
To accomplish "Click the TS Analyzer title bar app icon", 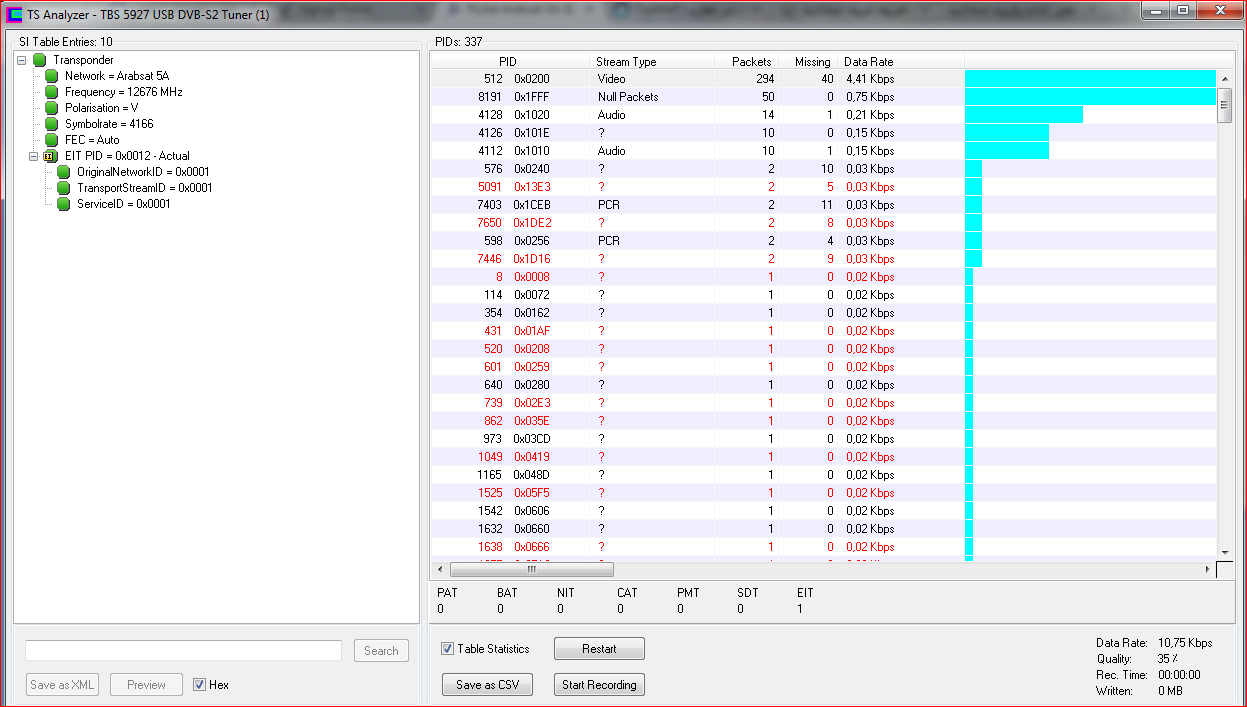I will coord(15,14).
